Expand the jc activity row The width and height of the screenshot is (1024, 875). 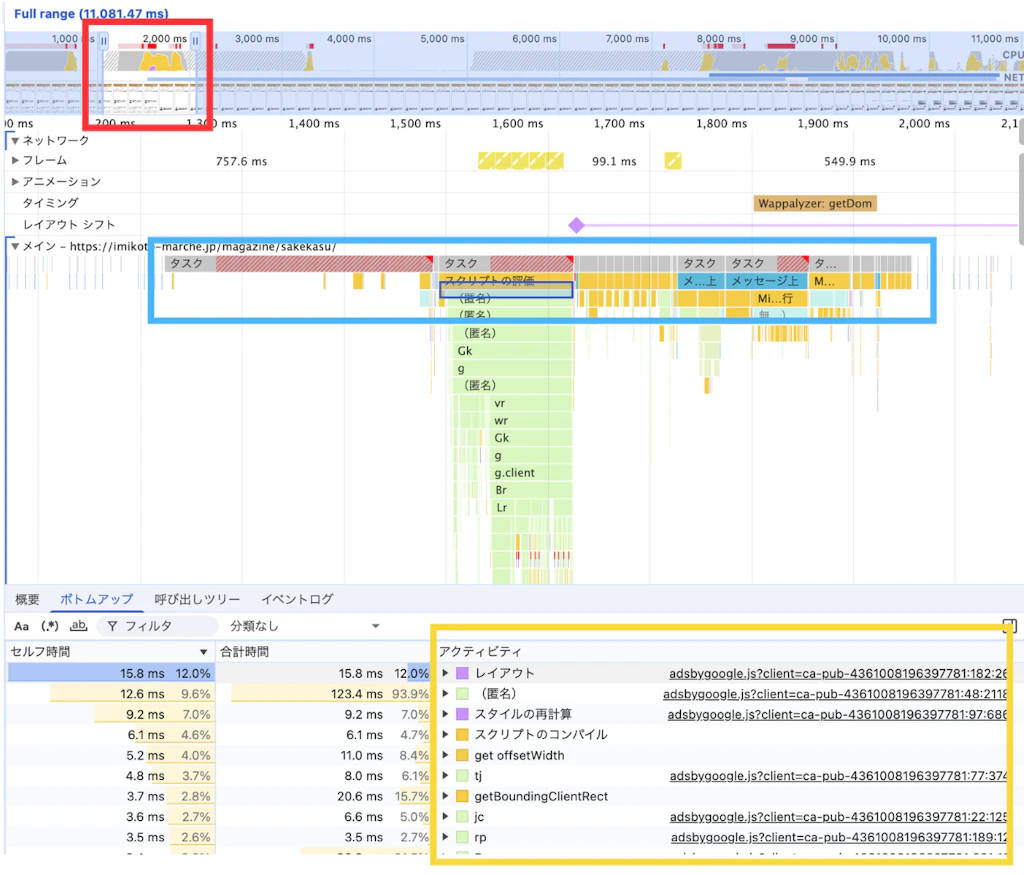pos(445,817)
